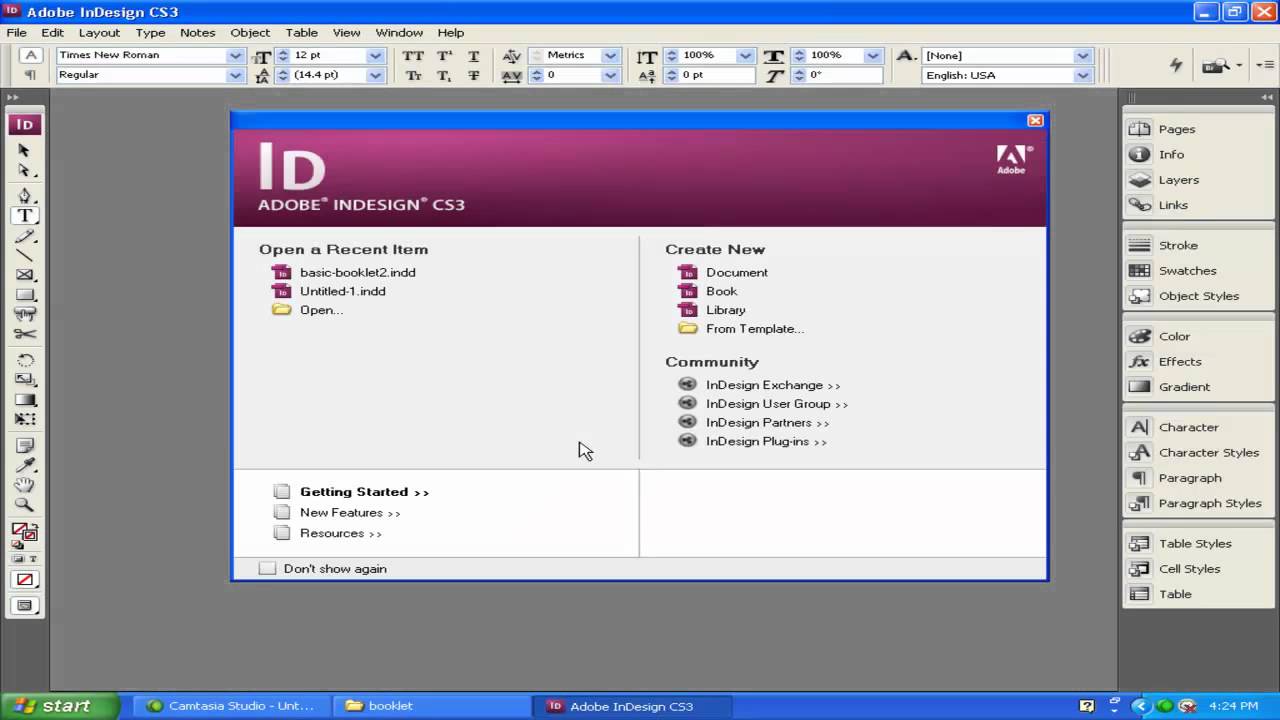Select the Line tool

pos(25,256)
